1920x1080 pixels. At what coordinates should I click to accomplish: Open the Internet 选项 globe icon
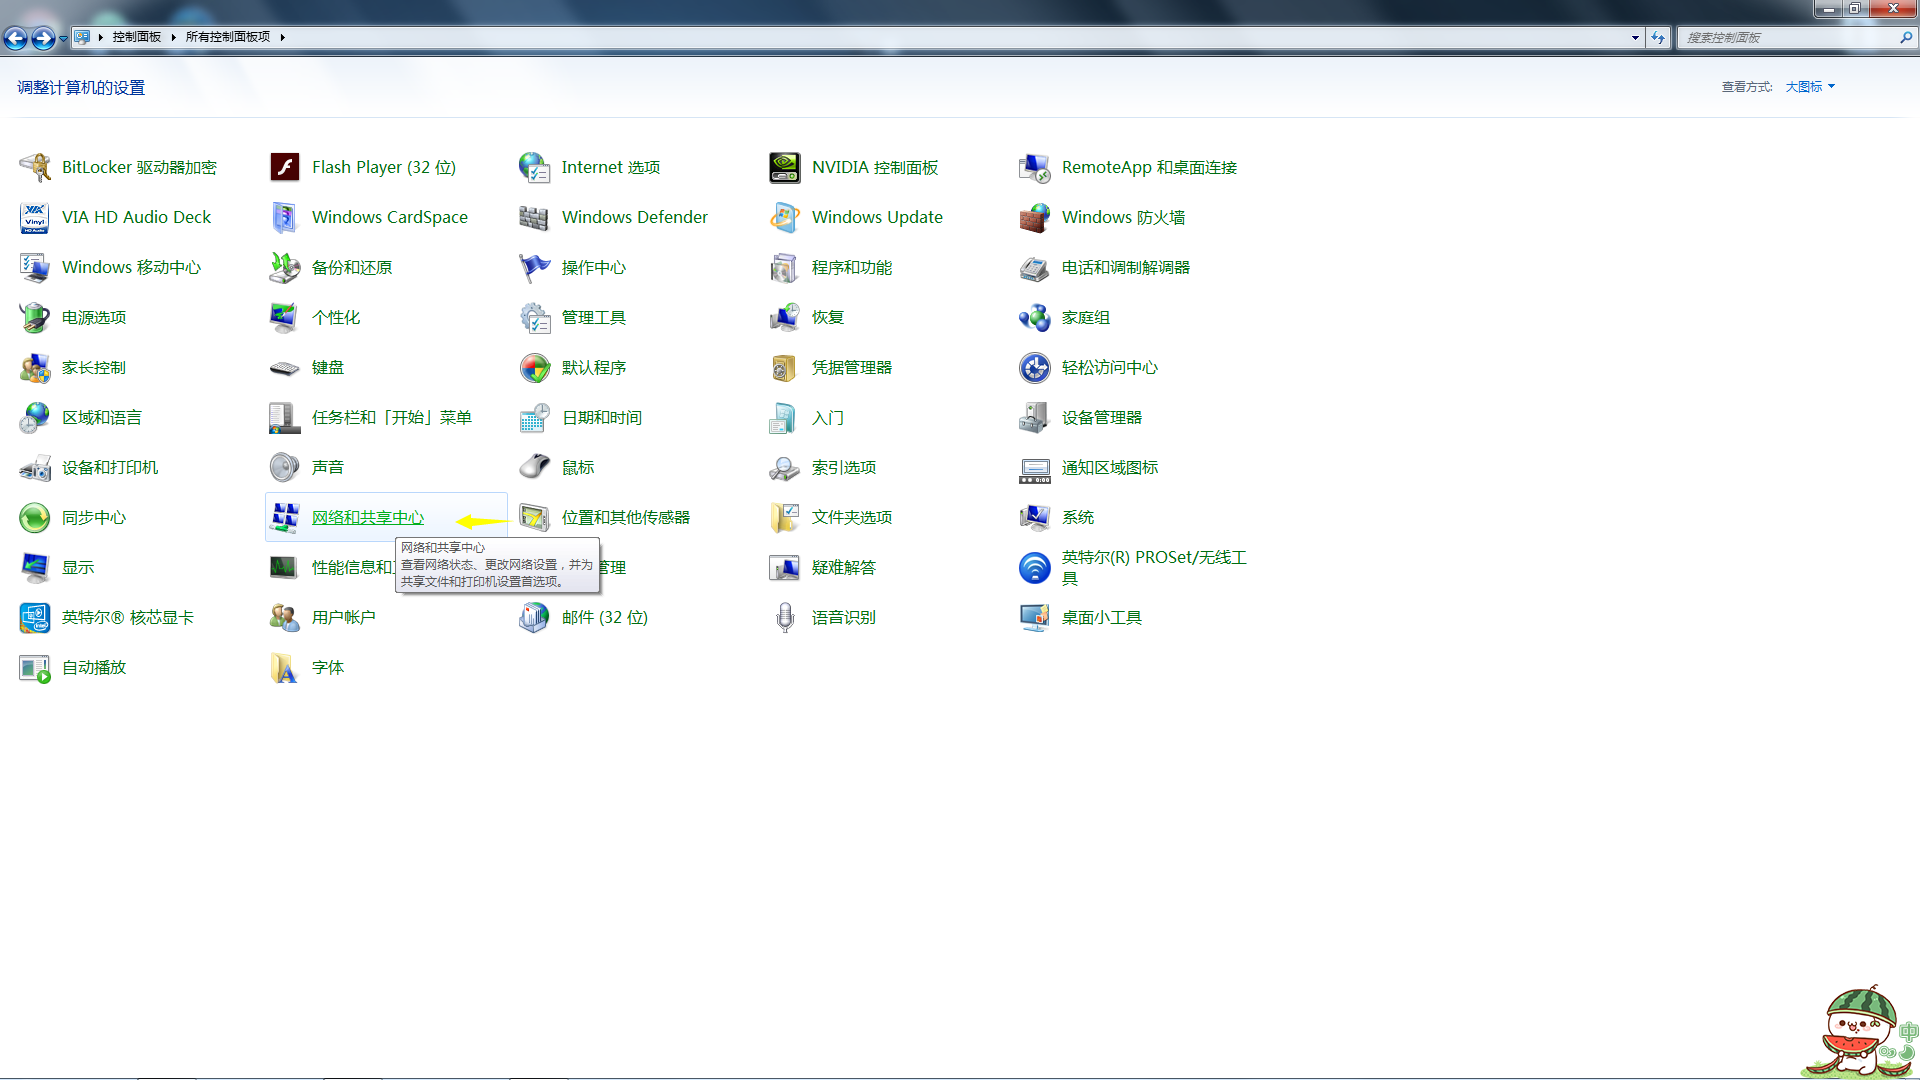[535, 167]
